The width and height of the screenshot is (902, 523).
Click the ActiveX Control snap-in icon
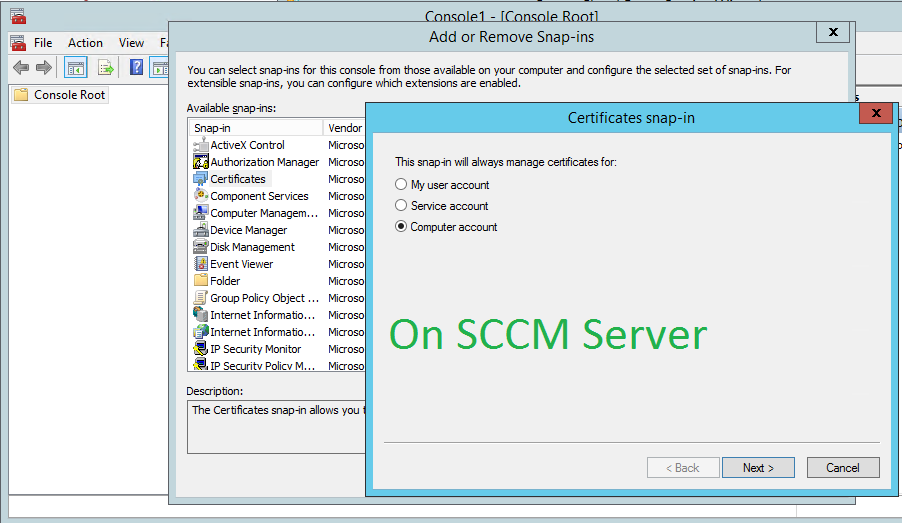click(x=200, y=145)
